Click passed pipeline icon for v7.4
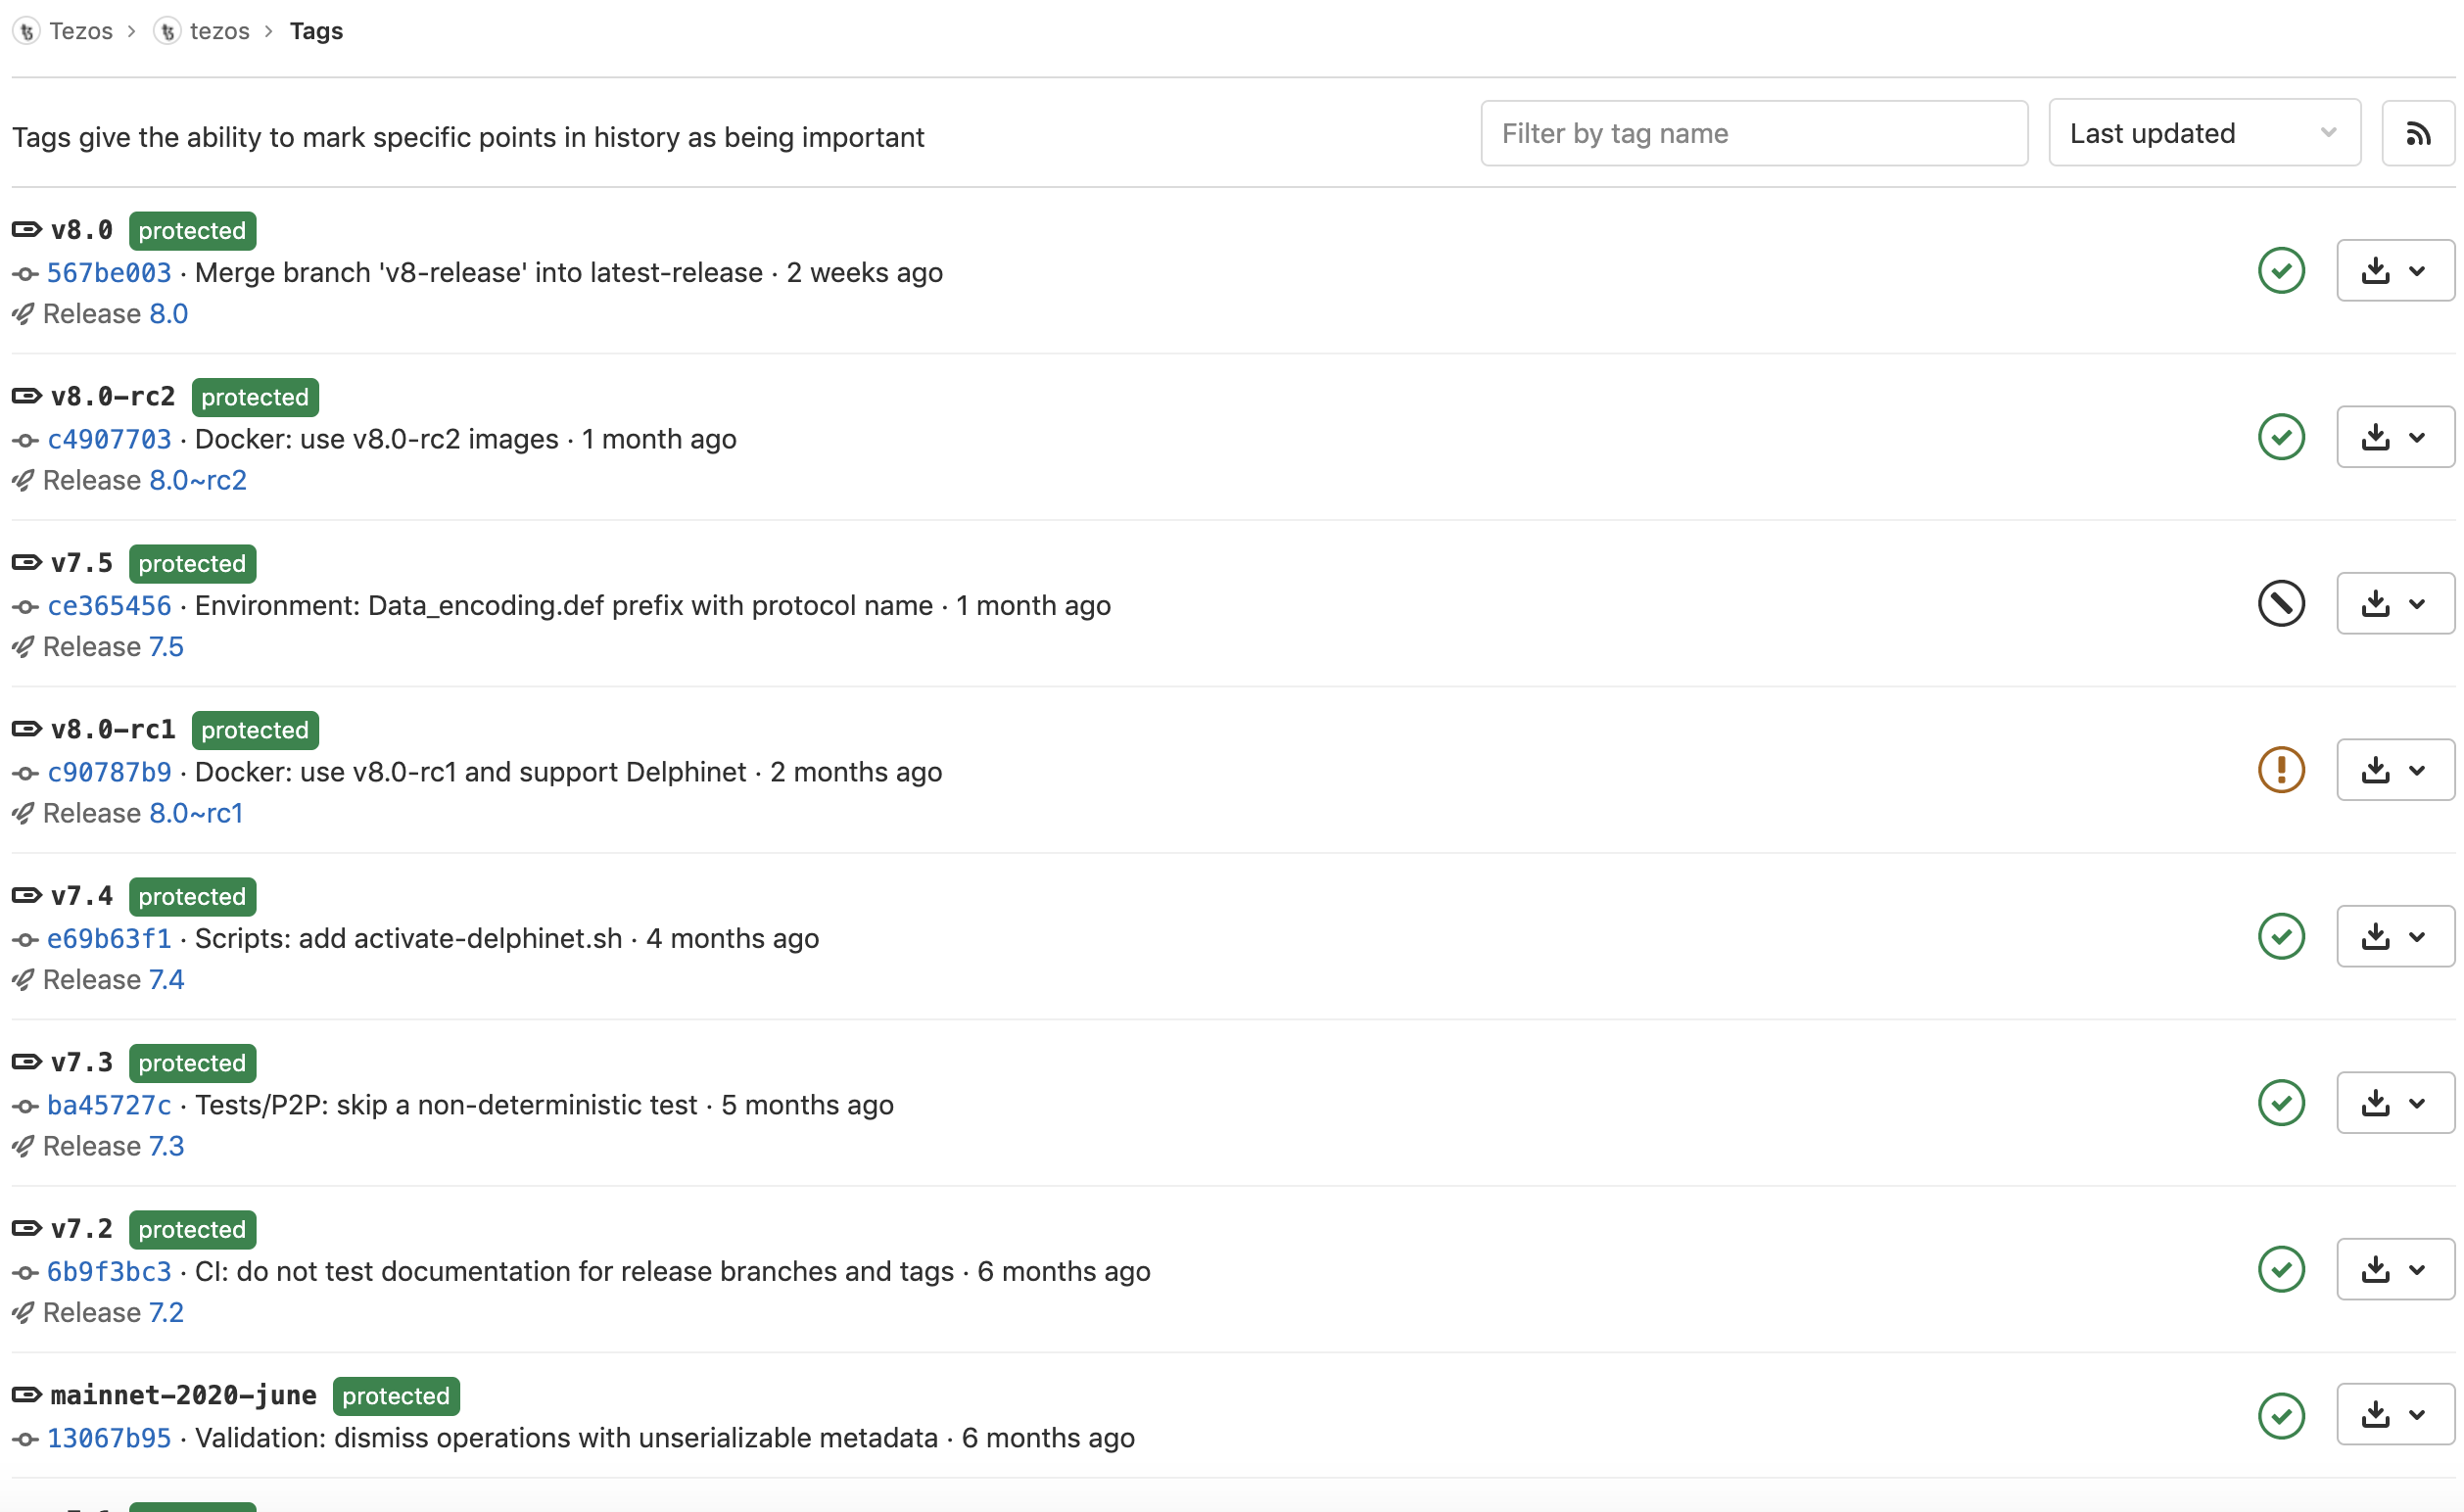 coord(2281,936)
